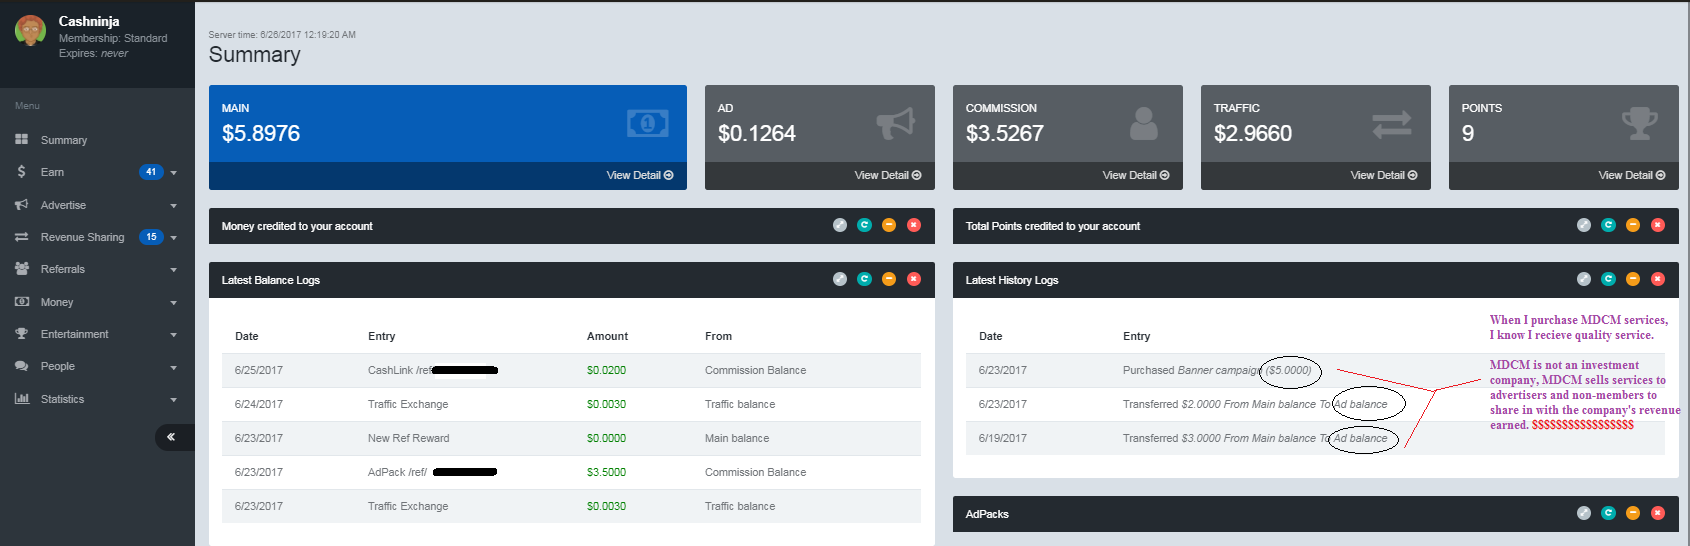Viewport: 1690px width, 546px height.
Task: Close the Money credited to your account panel
Action: coord(914,225)
